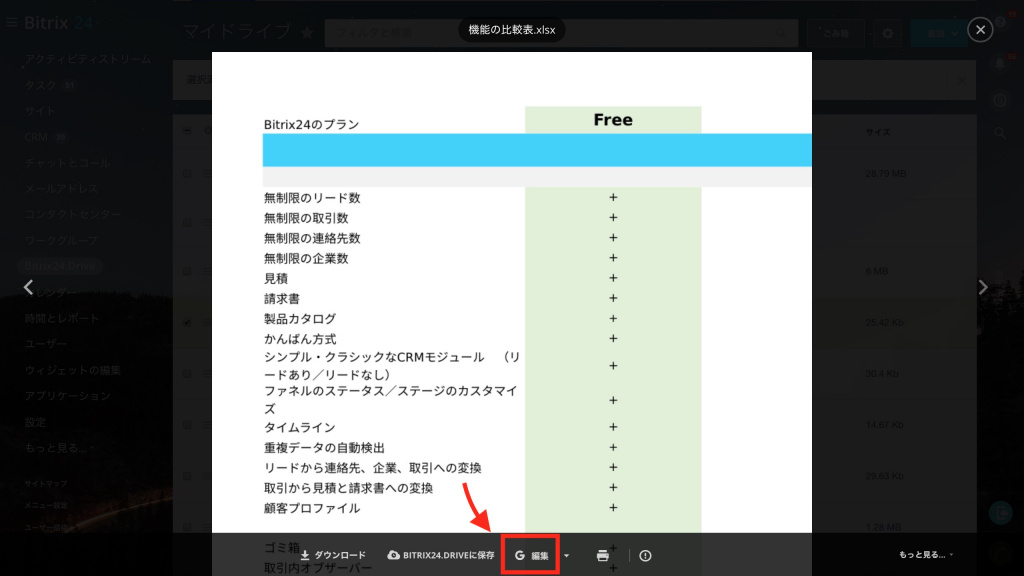This screenshot has width=1024, height=576.
Task: Open 時間とレポート in the sidebar
Action: pyautogui.click(x=61, y=318)
